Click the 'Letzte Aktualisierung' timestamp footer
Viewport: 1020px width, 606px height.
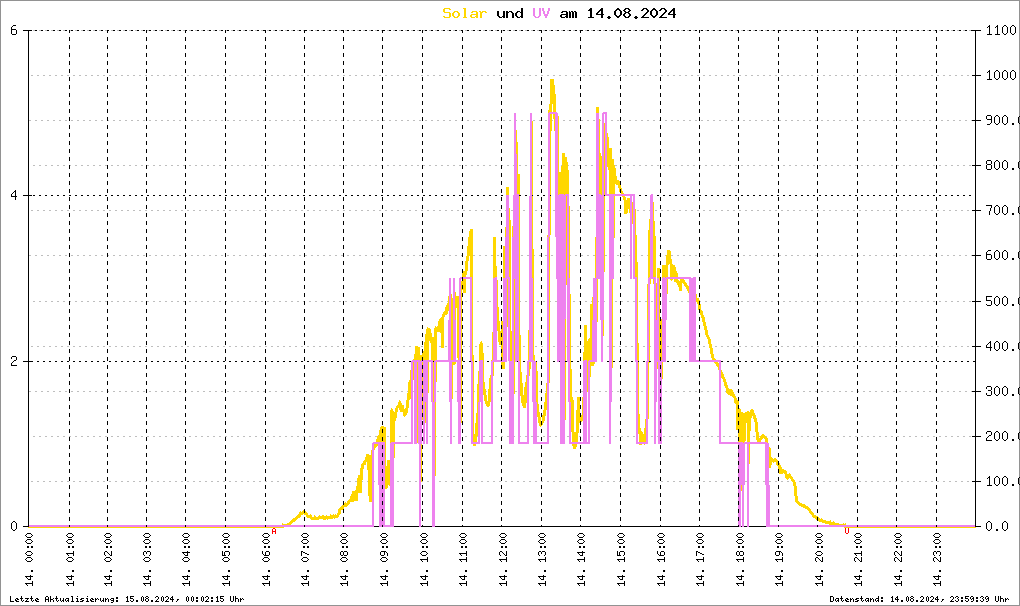[x=127, y=599]
